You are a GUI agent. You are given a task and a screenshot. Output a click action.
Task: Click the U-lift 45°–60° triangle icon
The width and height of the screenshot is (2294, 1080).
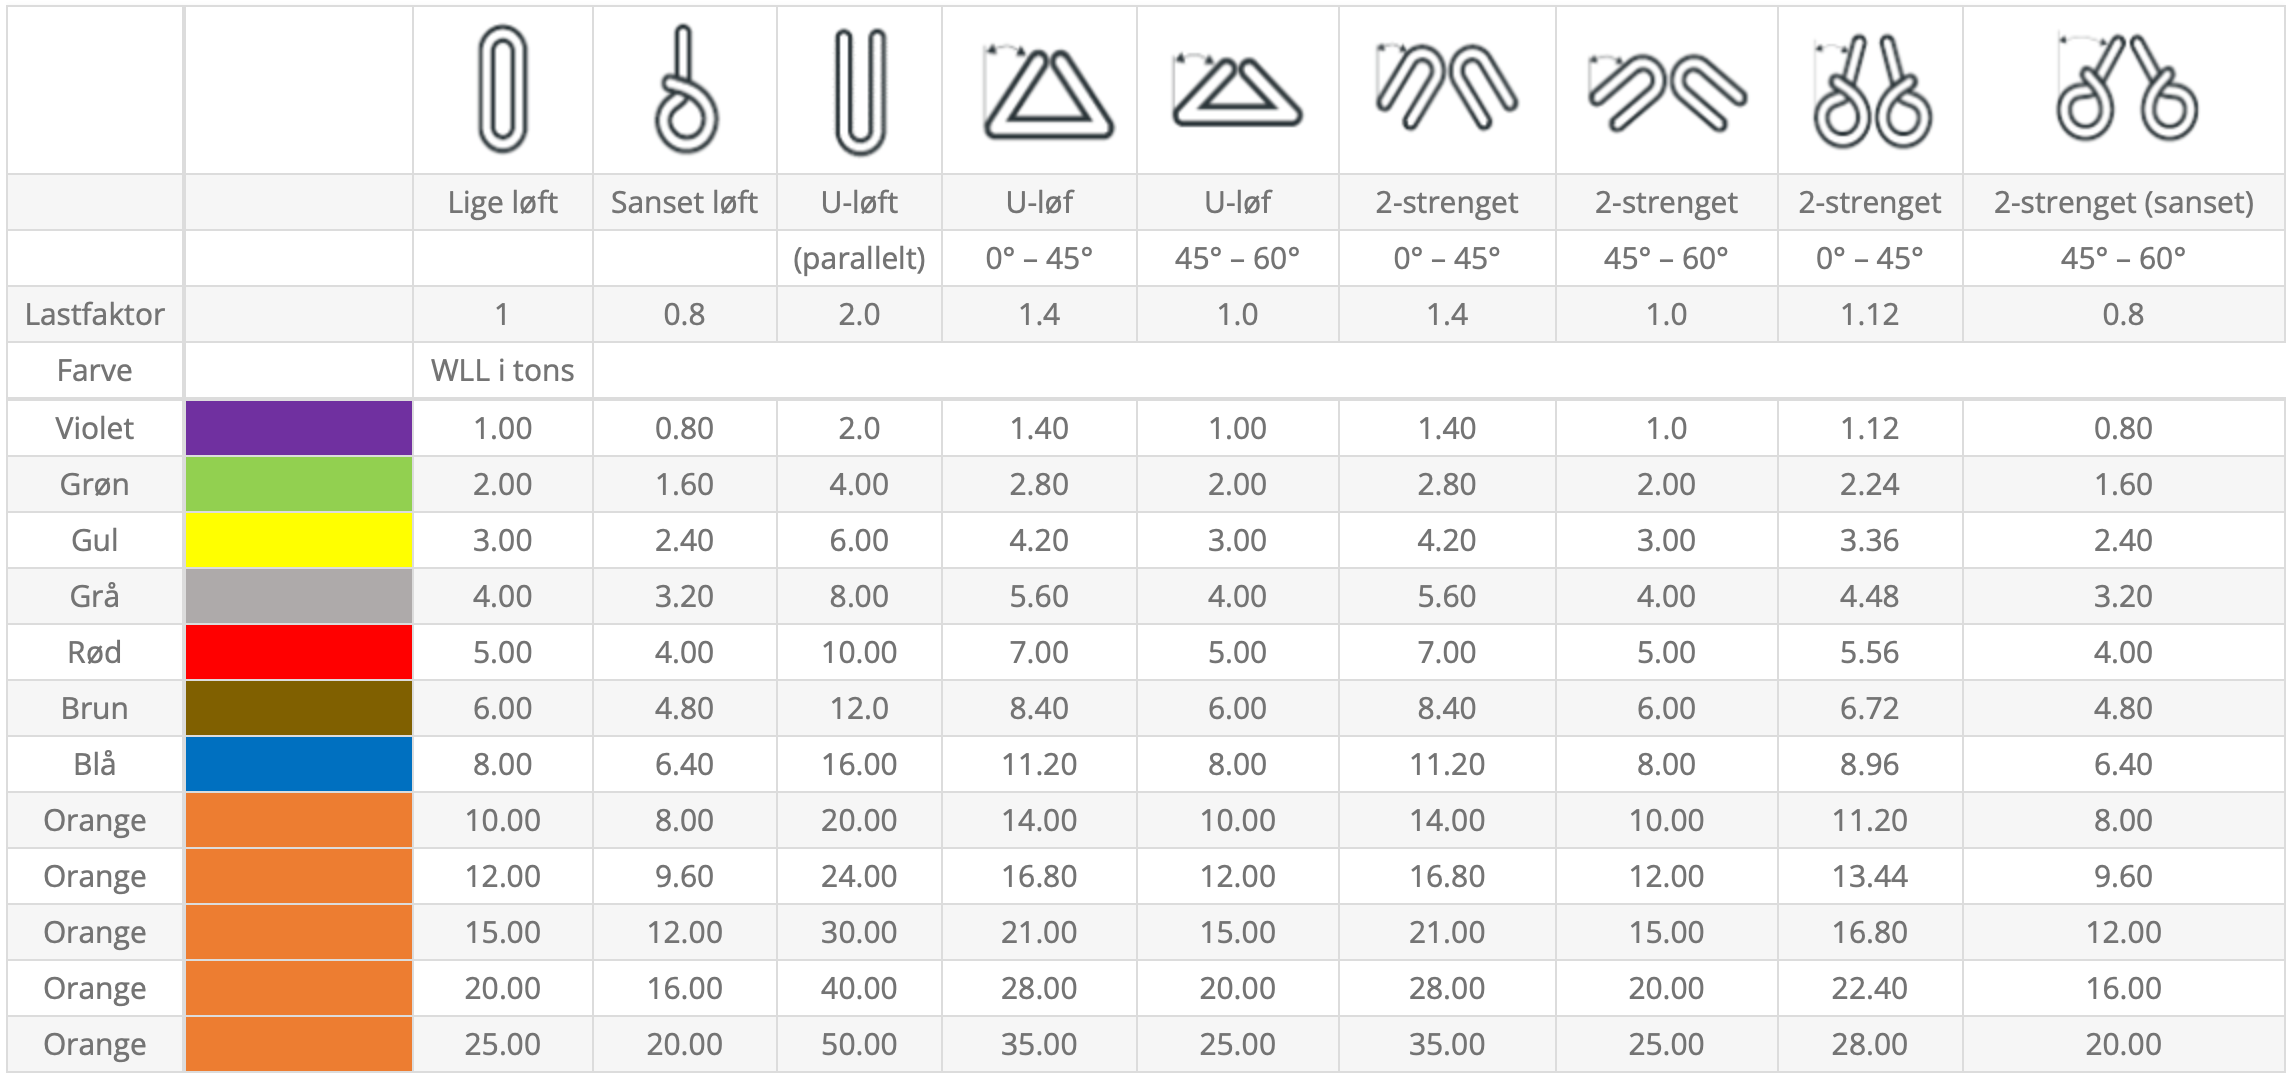tap(1237, 92)
